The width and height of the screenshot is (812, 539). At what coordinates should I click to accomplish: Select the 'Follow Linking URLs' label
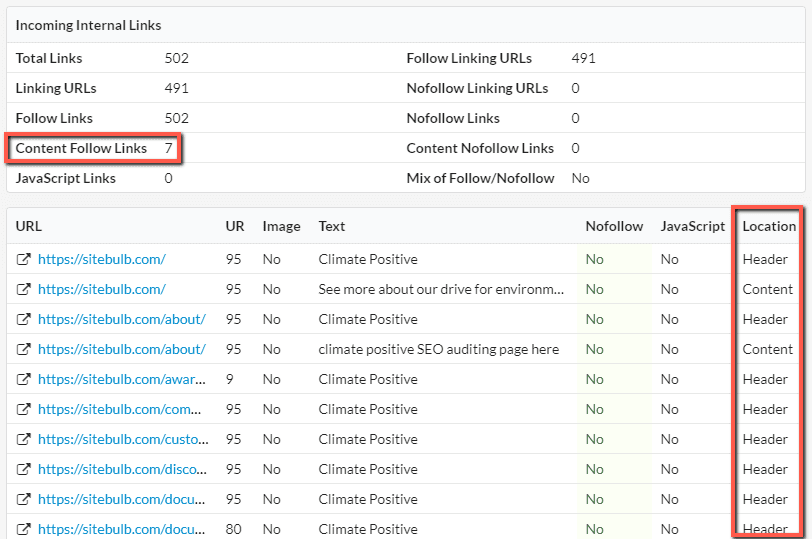469,58
